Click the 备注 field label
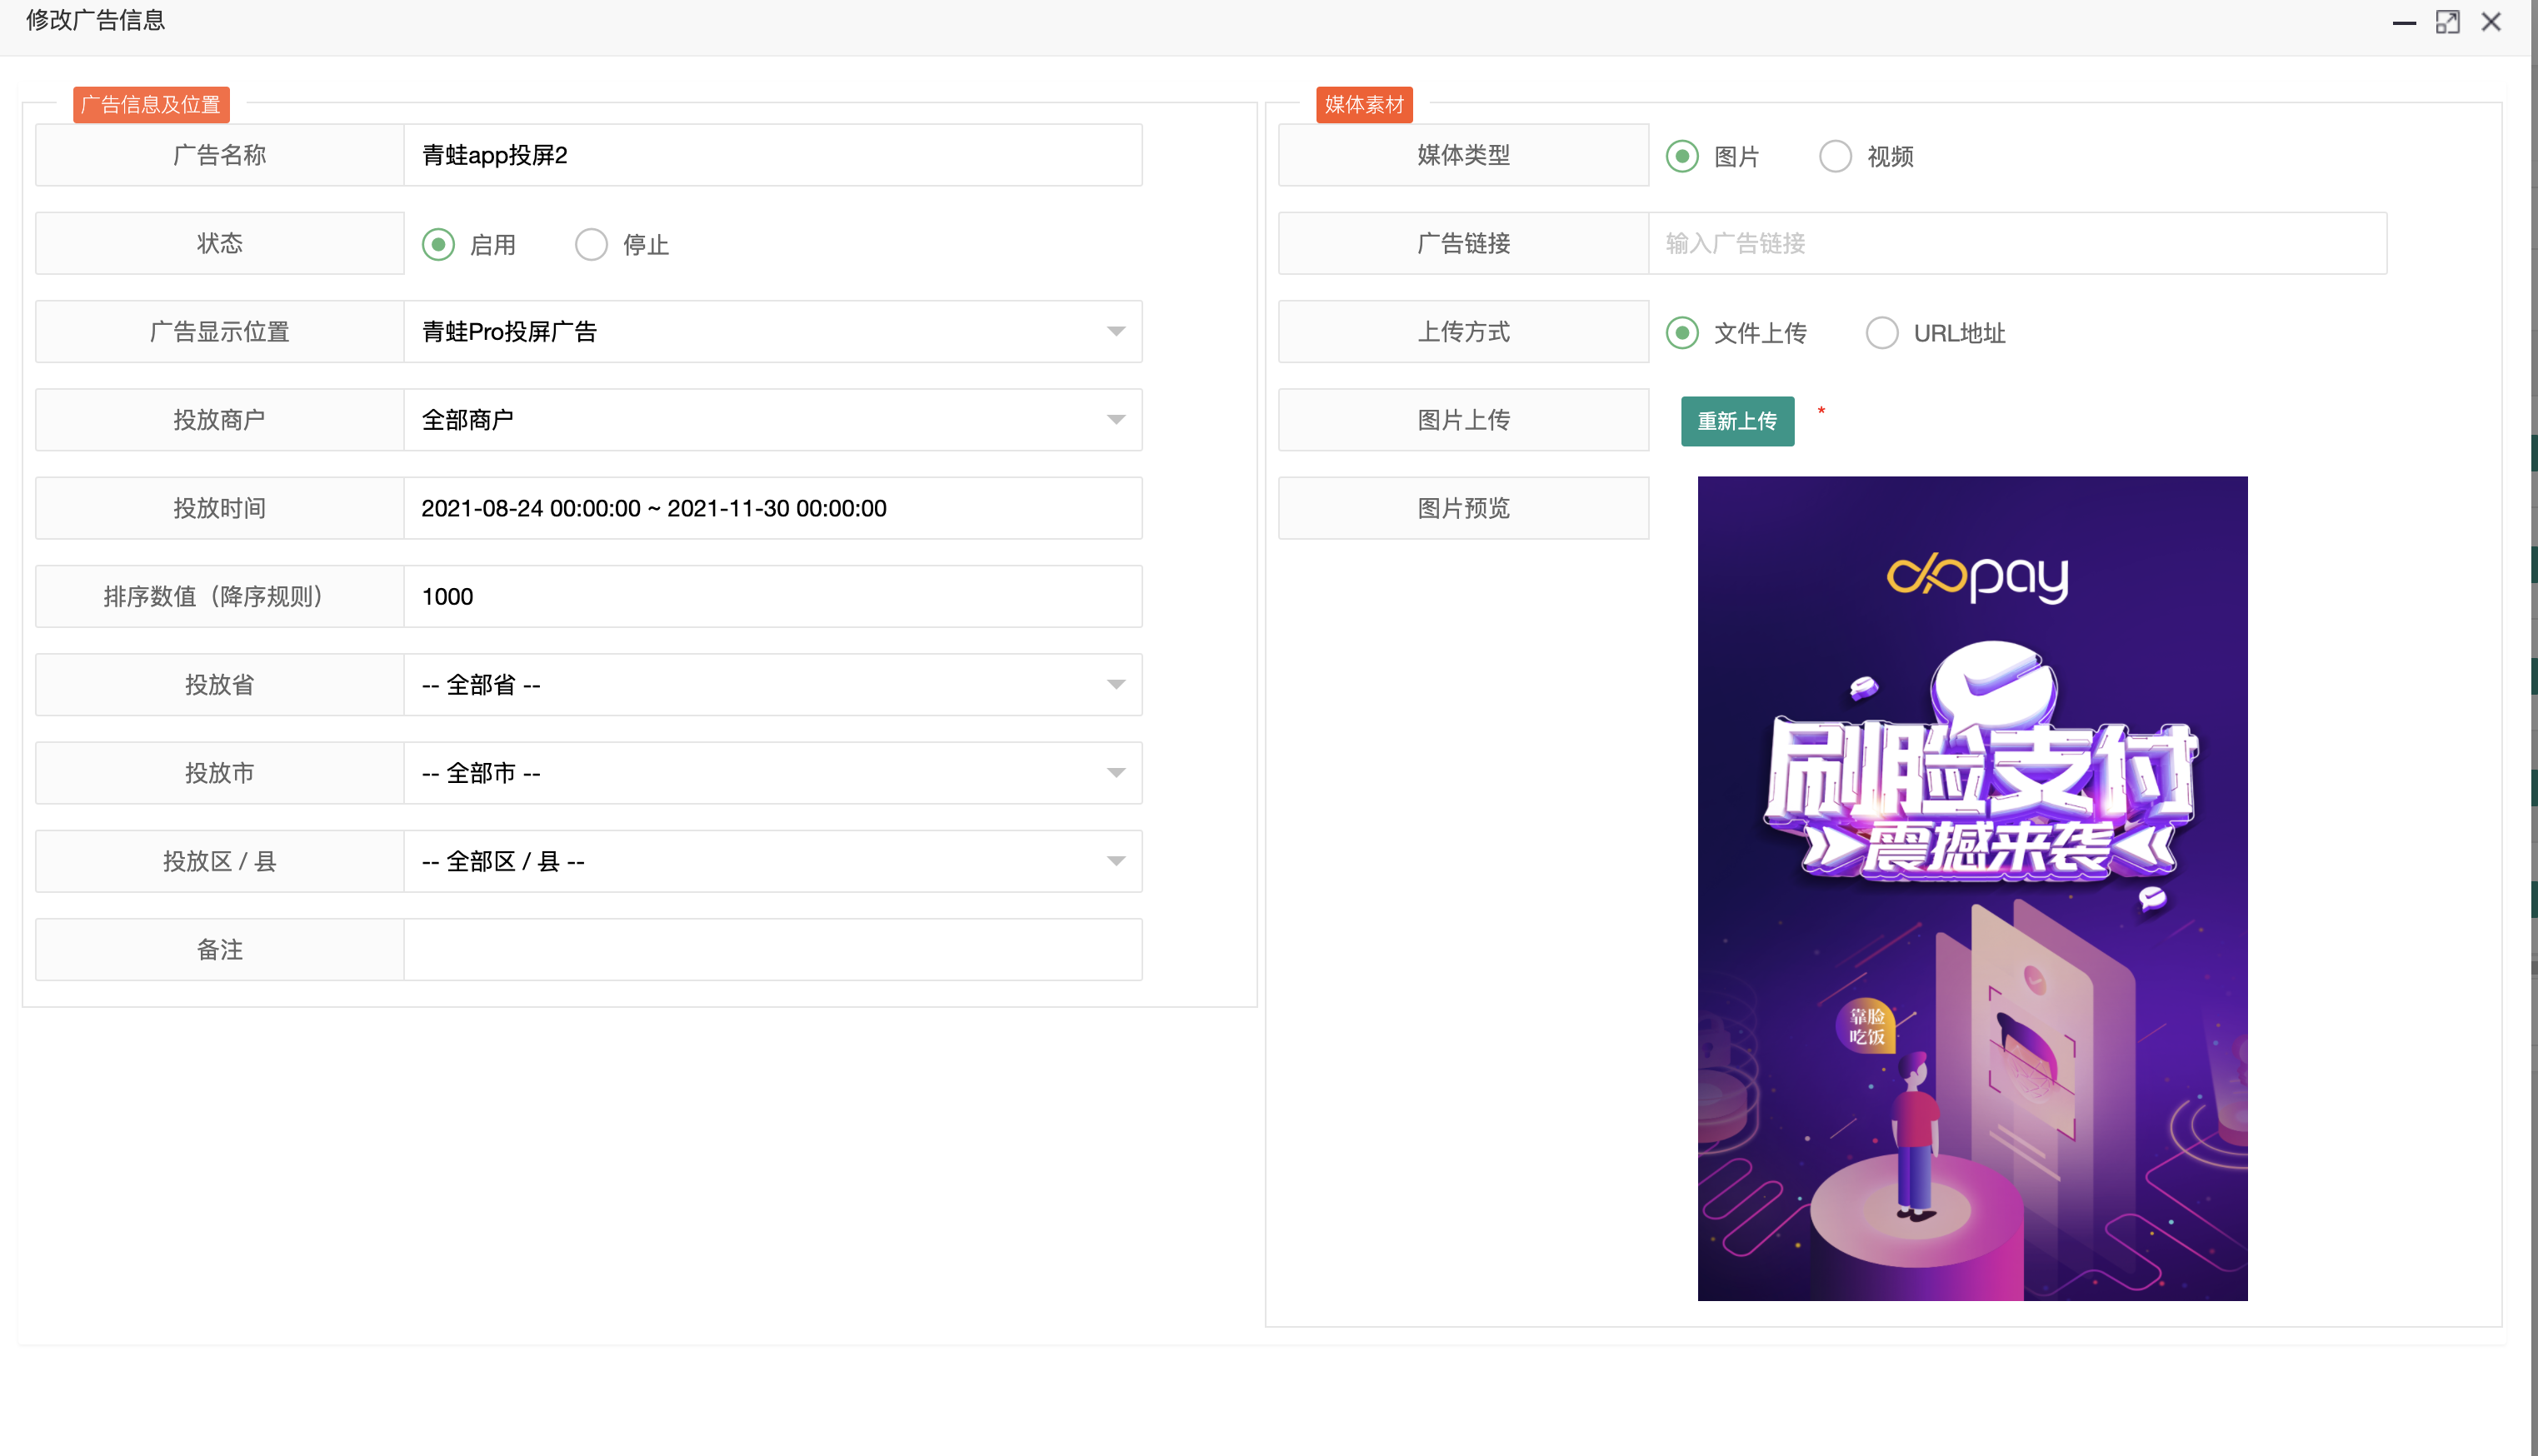Screen dimensions: 2538x1456 tap(220, 949)
